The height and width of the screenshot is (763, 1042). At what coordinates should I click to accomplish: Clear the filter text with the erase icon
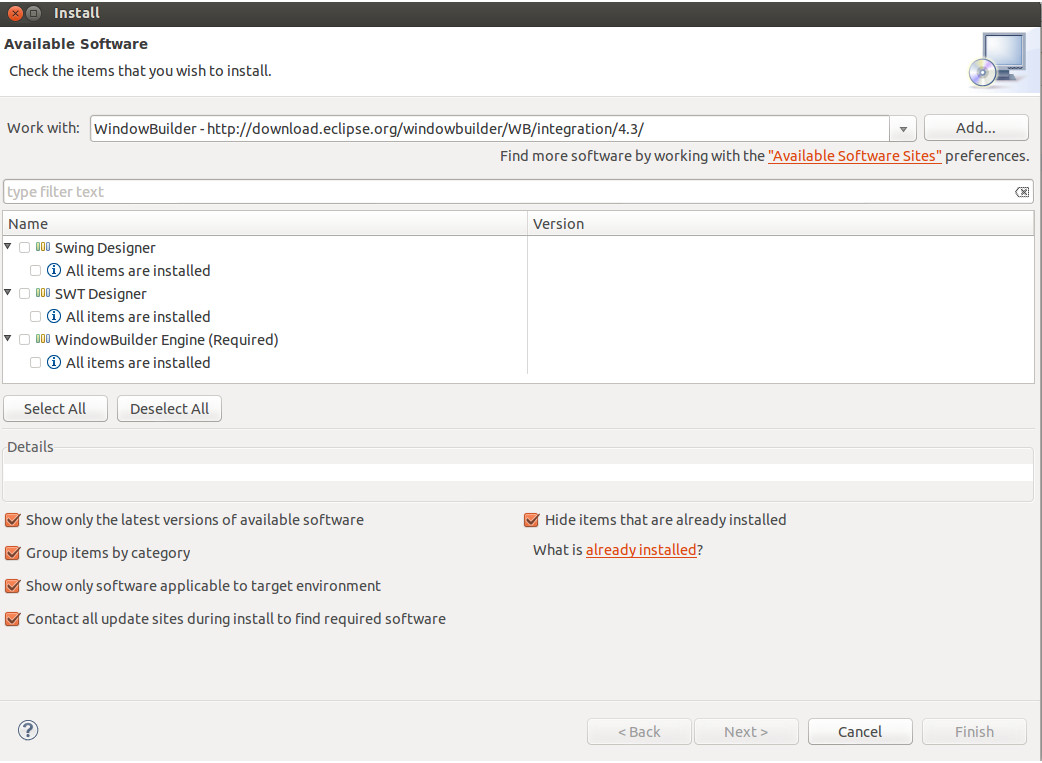pyautogui.click(x=1022, y=192)
